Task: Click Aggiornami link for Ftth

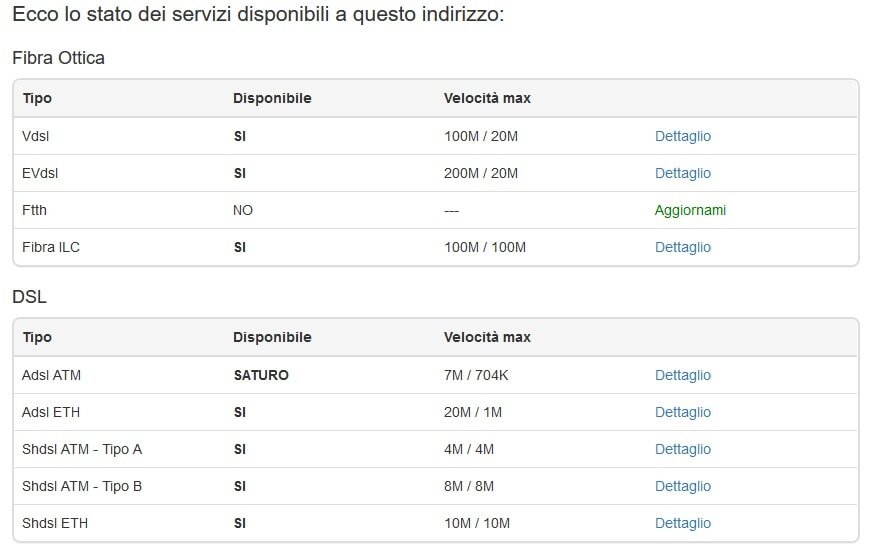Action: click(x=690, y=210)
